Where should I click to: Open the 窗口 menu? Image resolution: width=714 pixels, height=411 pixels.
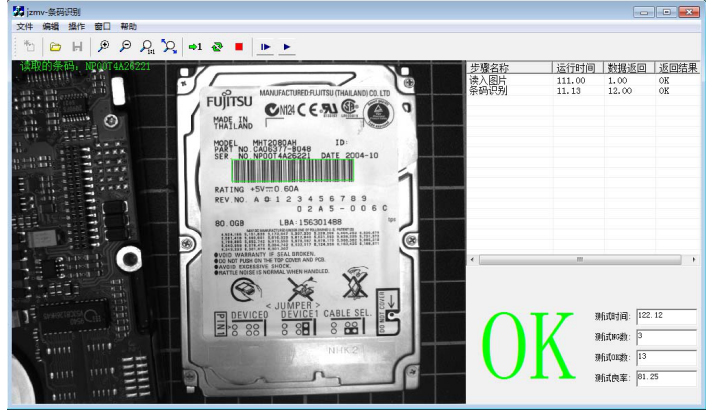[x=102, y=26]
